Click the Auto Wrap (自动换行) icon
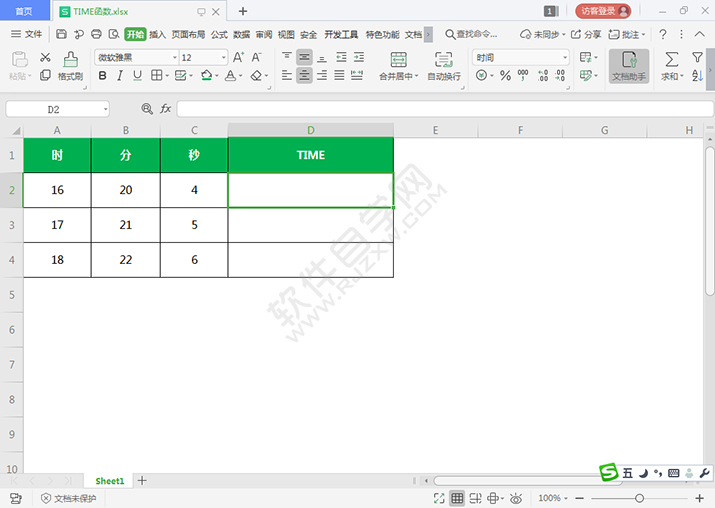This screenshot has height=508, width=715. (x=443, y=59)
